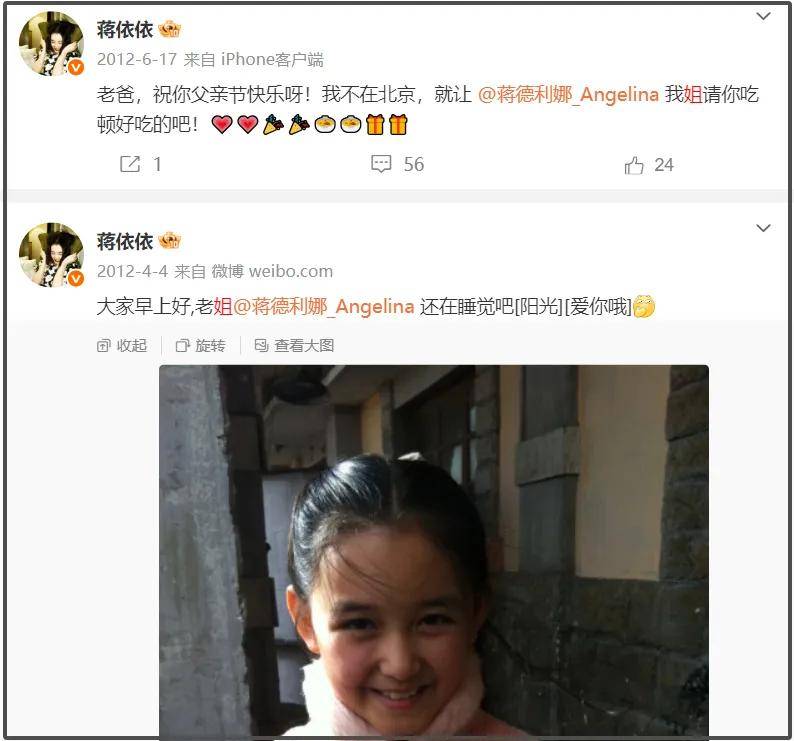The width and height of the screenshot is (794, 741).
Task: Click the repost share icon on first post
Action: point(130,164)
